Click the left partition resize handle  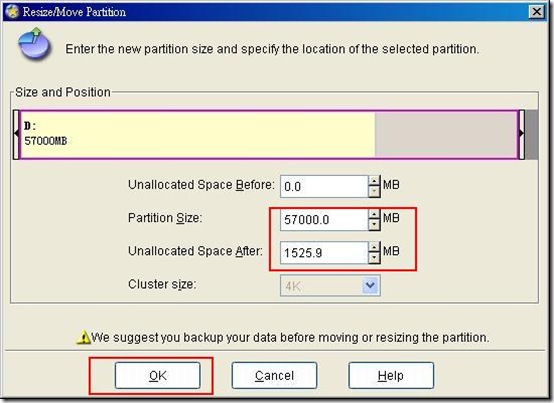click(16, 134)
